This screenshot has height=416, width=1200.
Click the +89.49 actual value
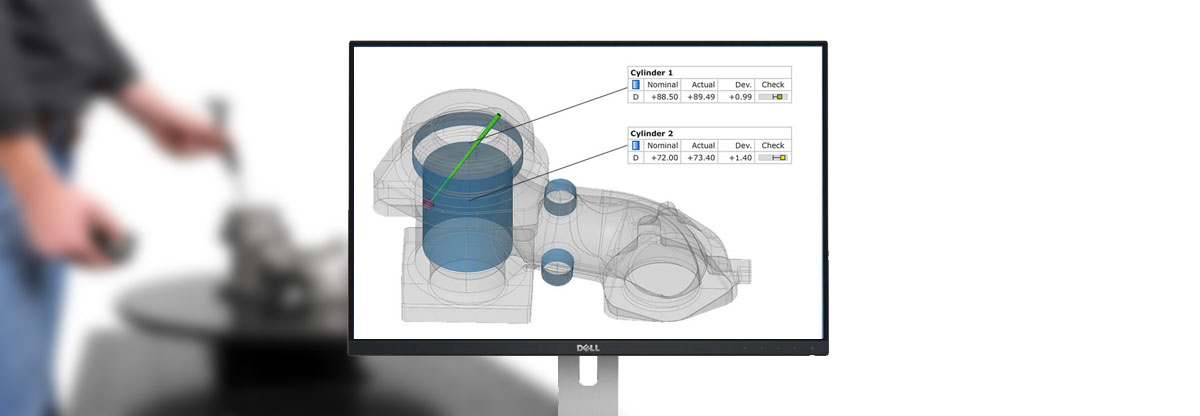coord(703,97)
